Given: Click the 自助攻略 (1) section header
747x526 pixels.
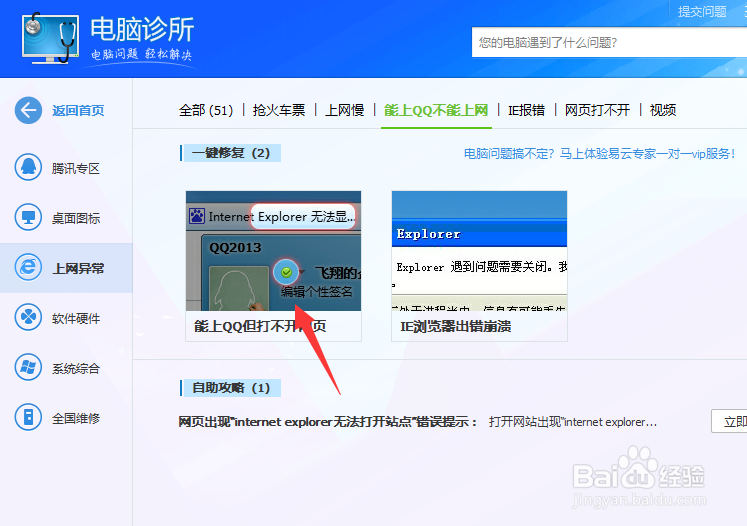Looking at the screenshot, I should [x=231, y=388].
